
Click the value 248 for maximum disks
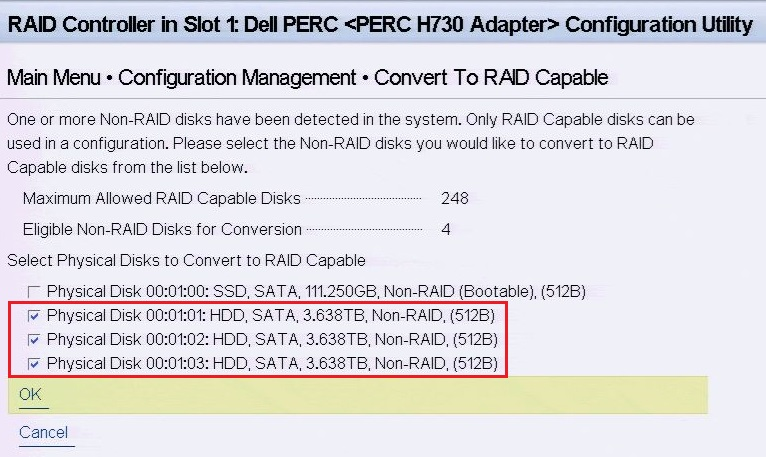(454, 198)
